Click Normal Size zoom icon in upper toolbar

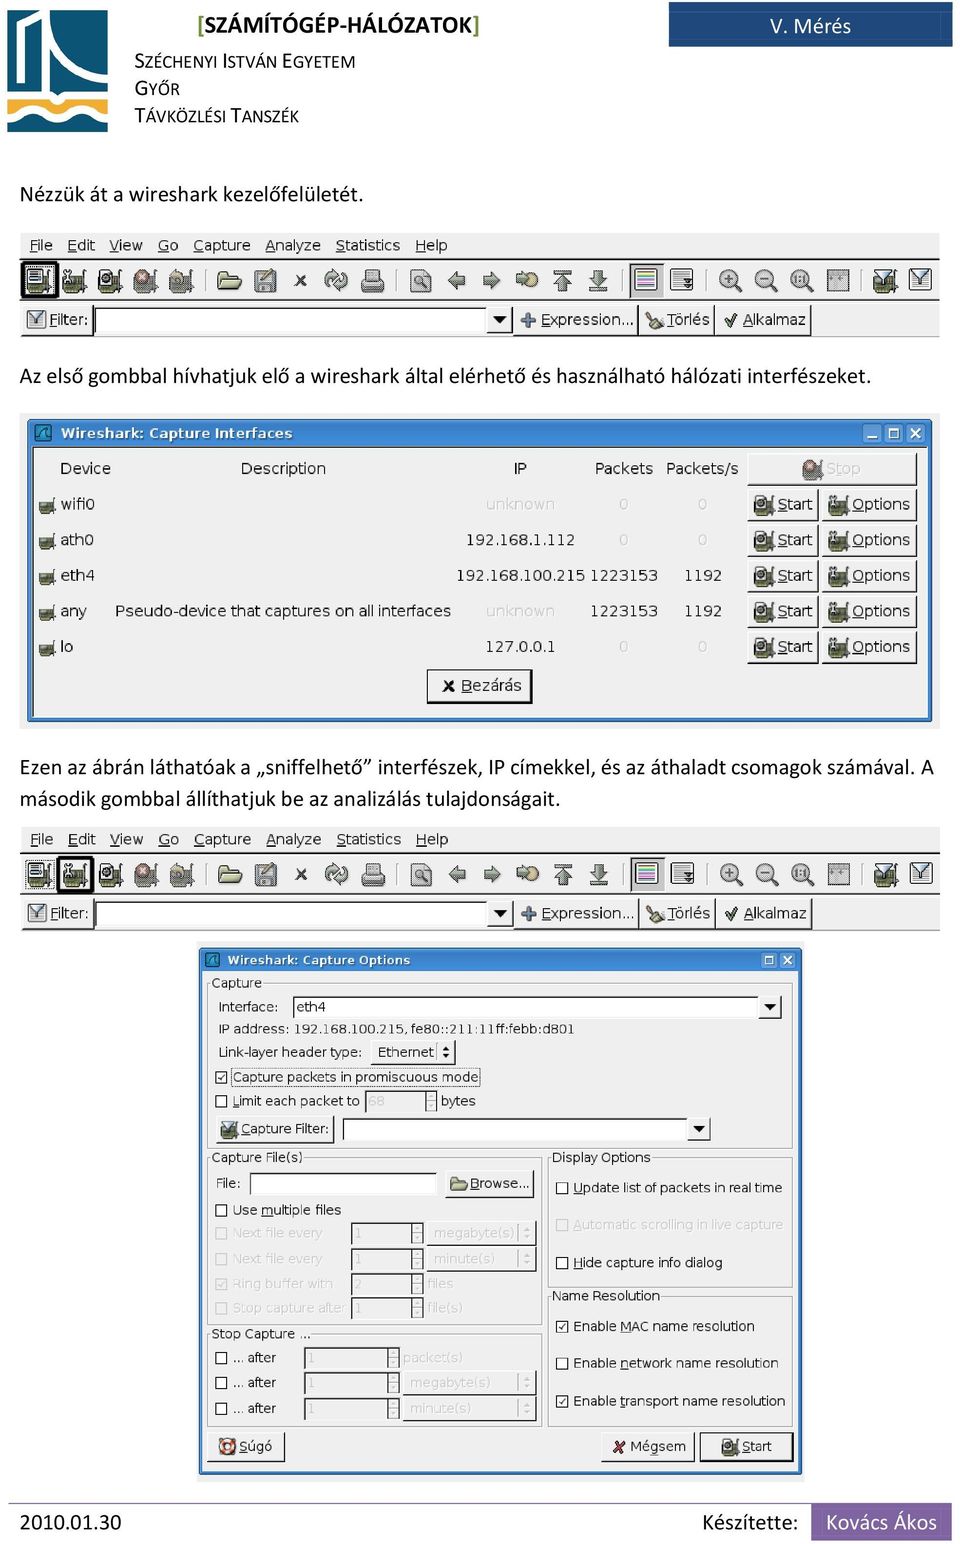pos(801,280)
